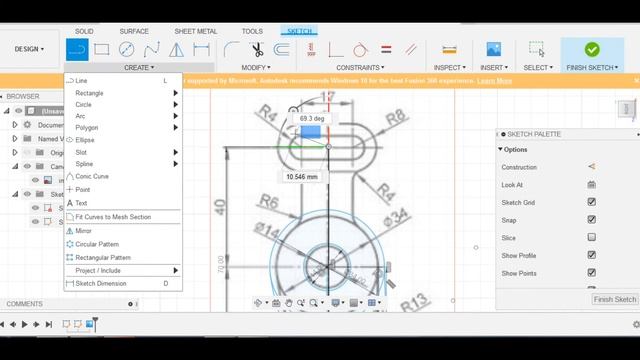Open the CONSTRAINTS dropdown
The image size is (640, 360).
360,67
